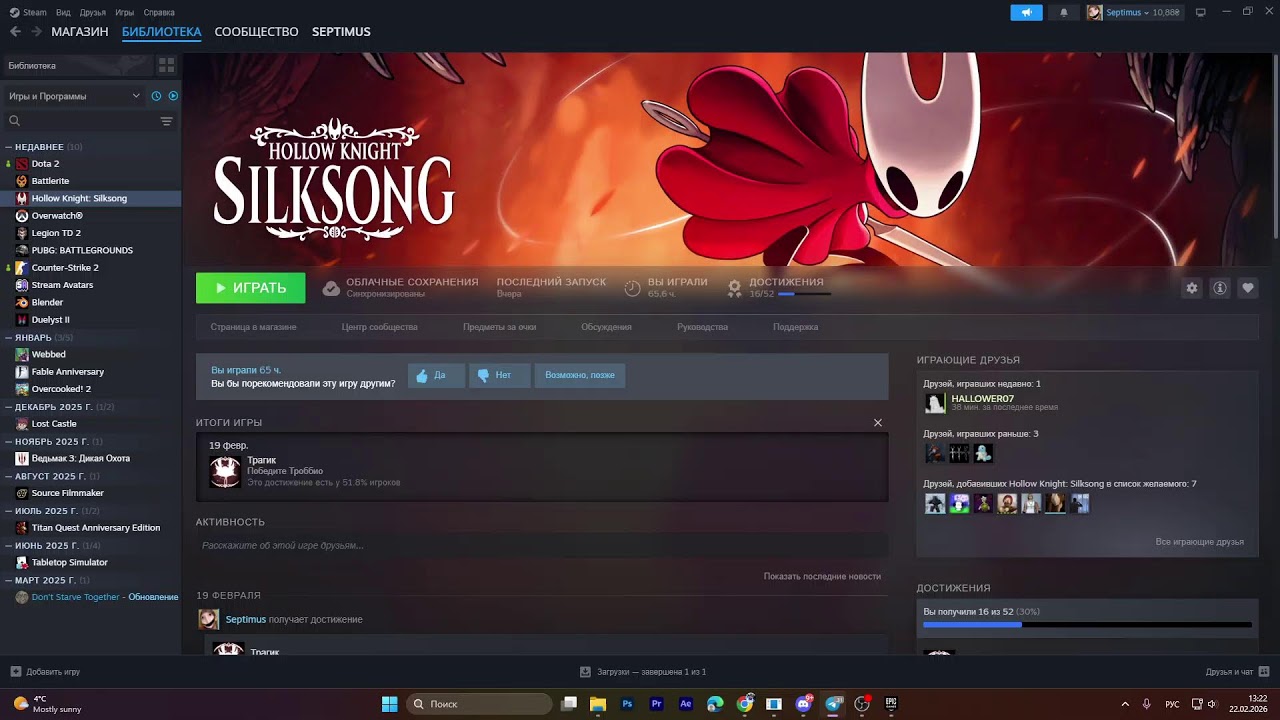Open Центр сообщества sub-tab
This screenshot has width=1280, height=720.
[379, 327]
